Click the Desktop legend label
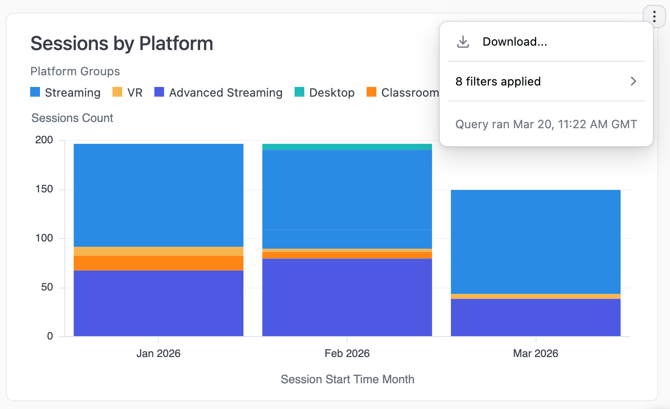Image resolution: width=670 pixels, height=409 pixels. [332, 93]
